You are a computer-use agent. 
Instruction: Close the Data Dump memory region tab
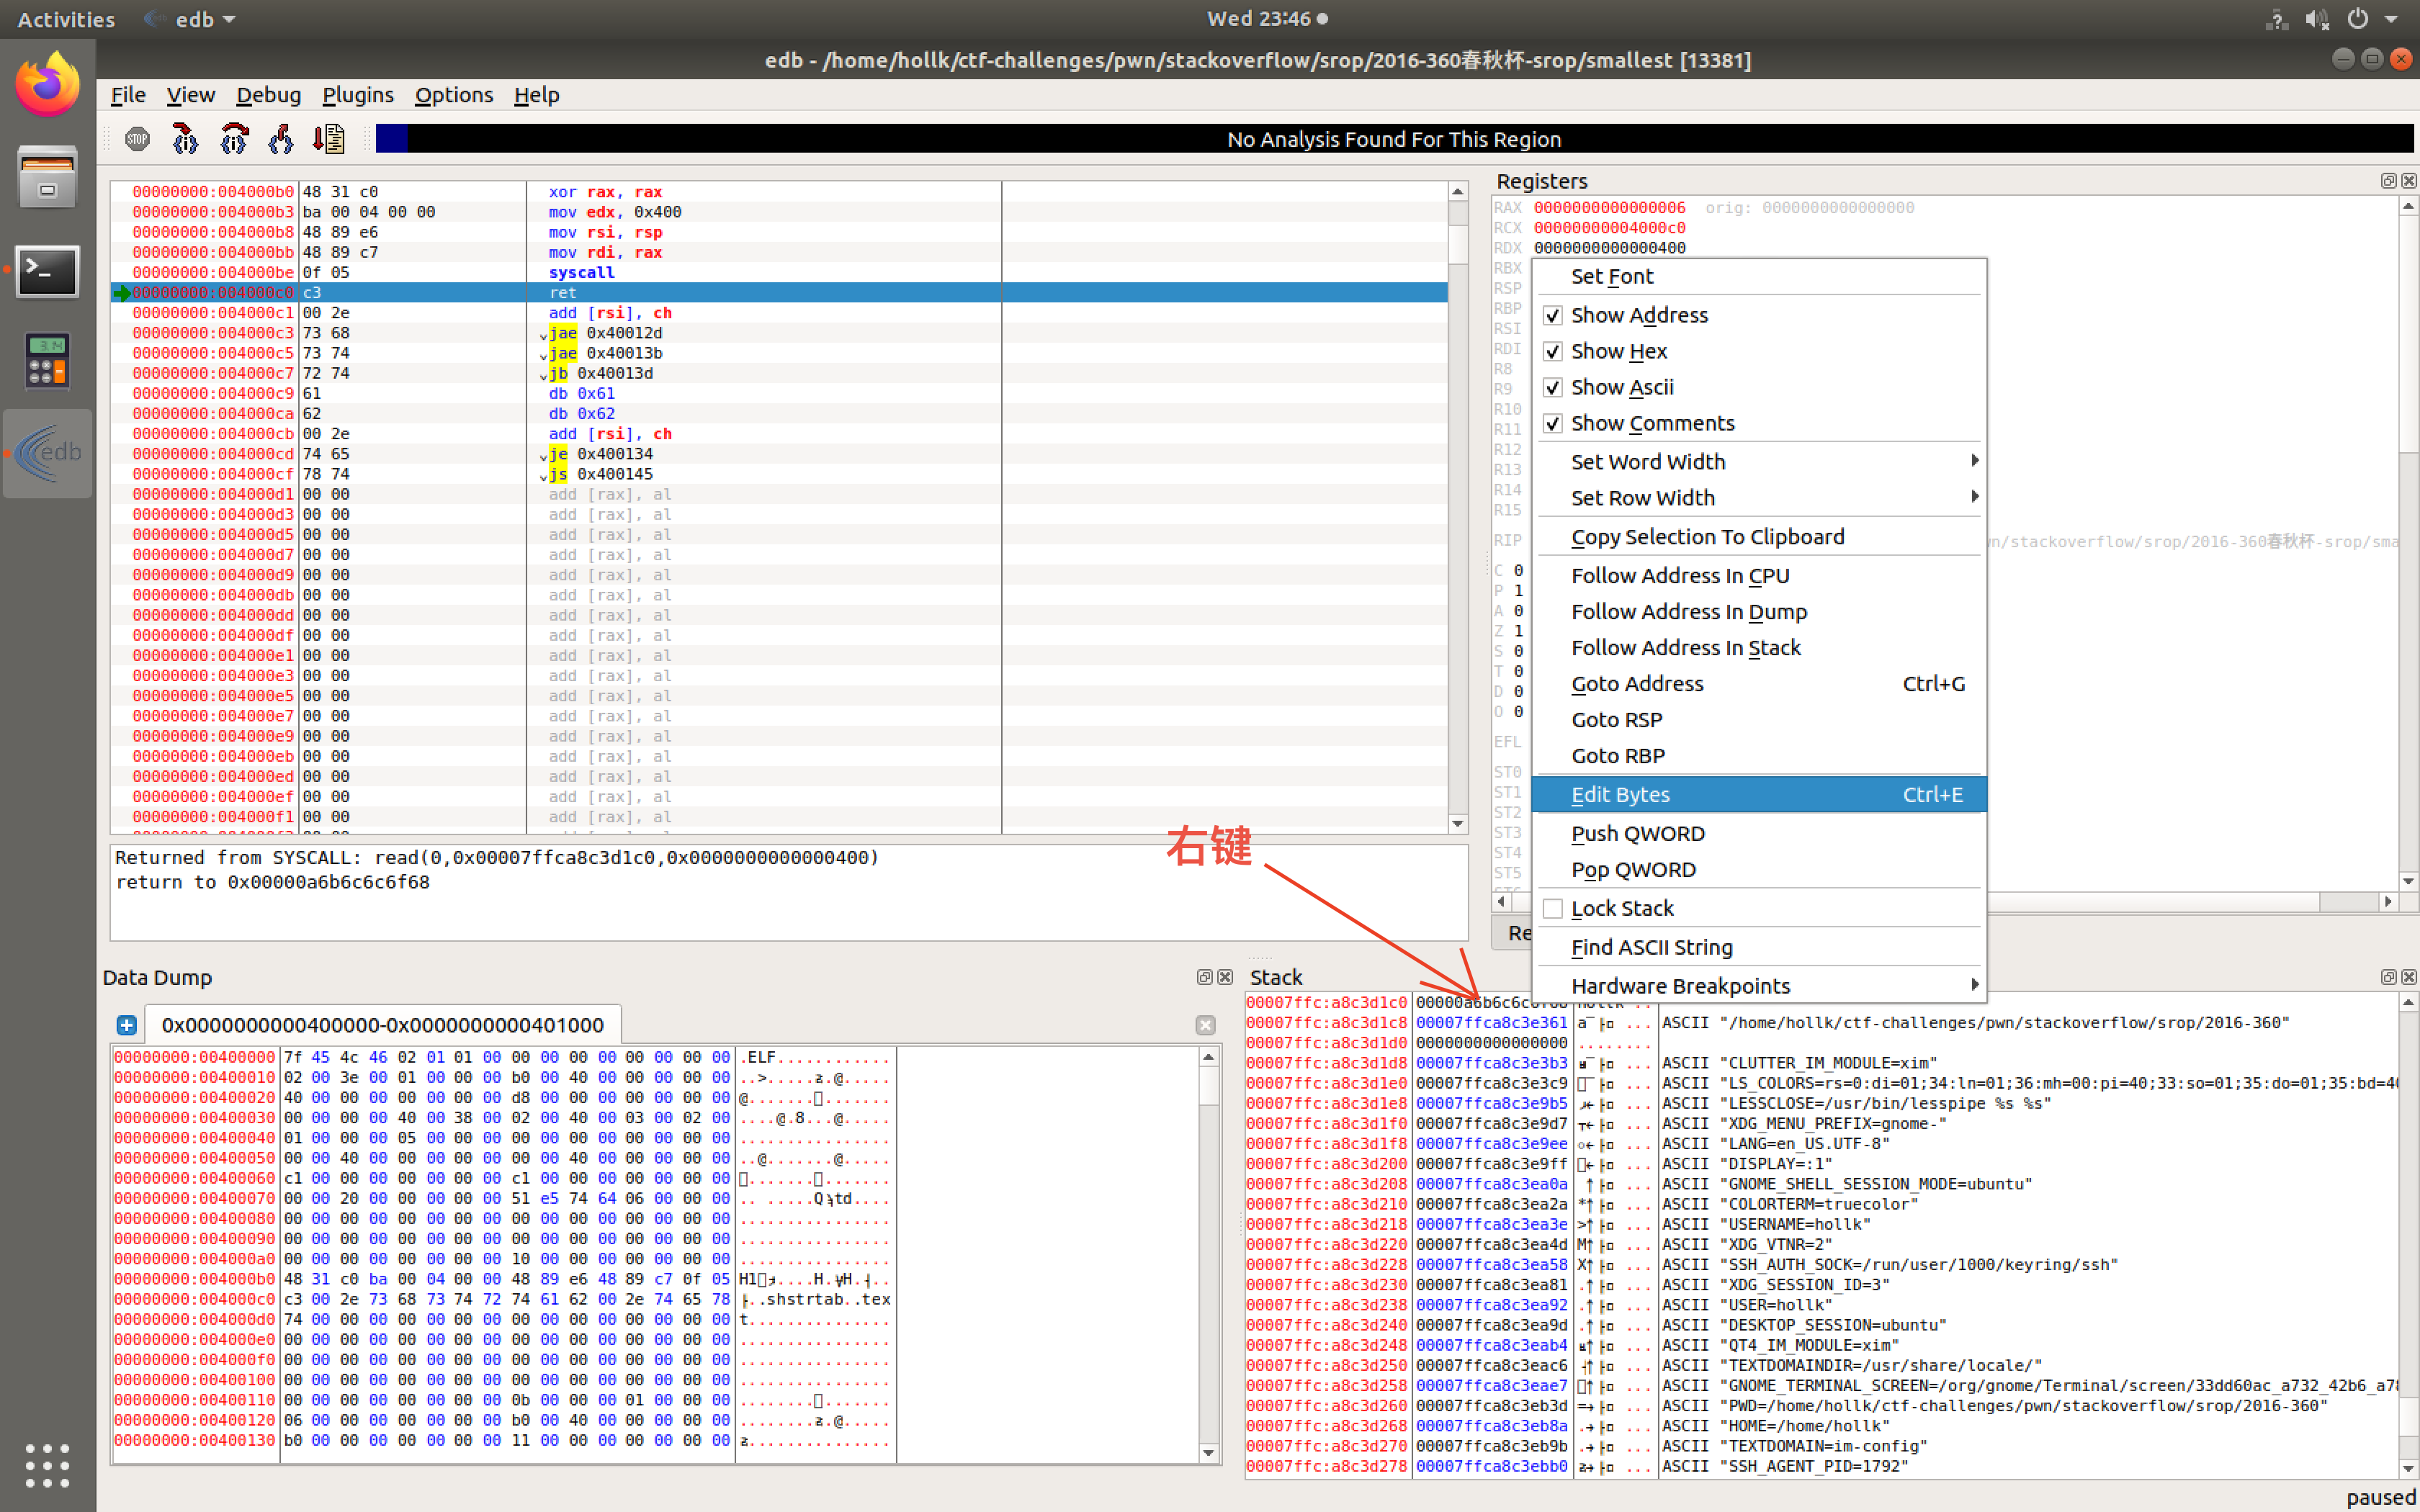(x=1205, y=1025)
